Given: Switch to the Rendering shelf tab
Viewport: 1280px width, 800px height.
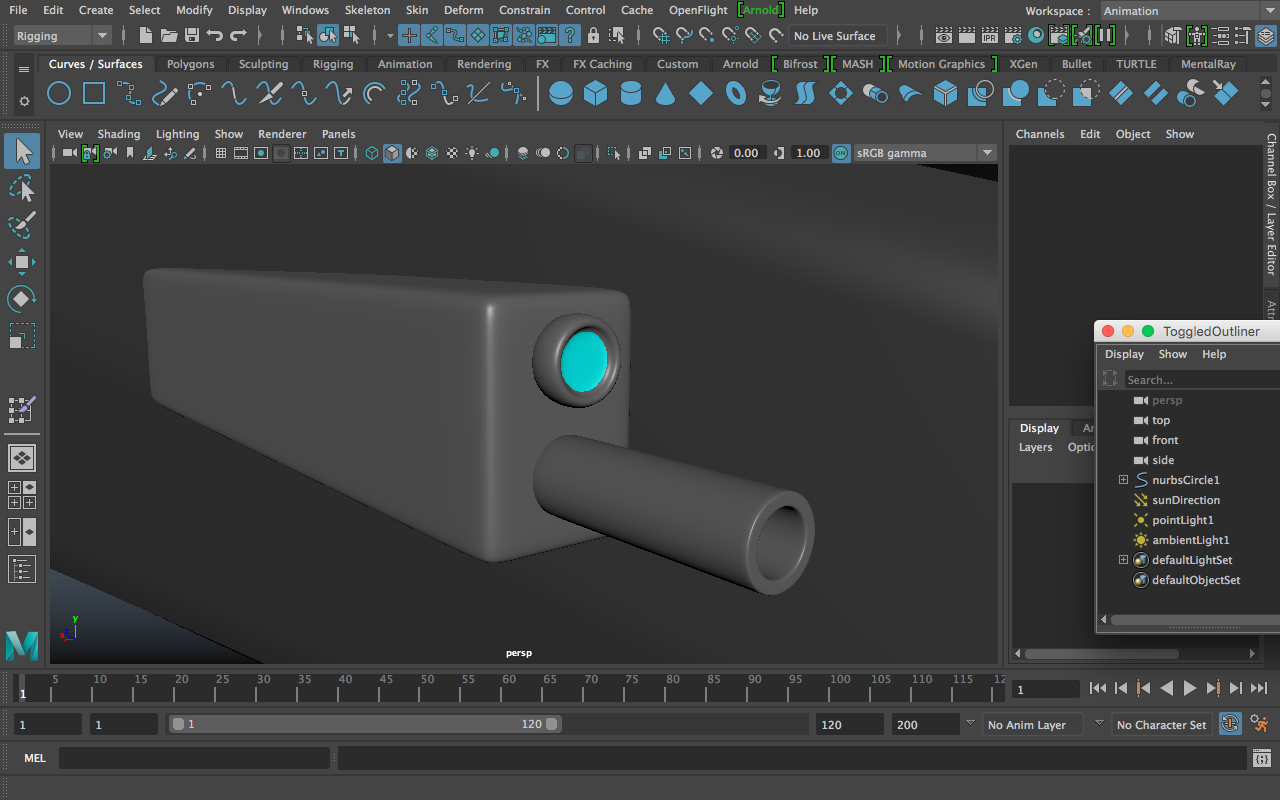Looking at the screenshot, I should click(484, 64).
